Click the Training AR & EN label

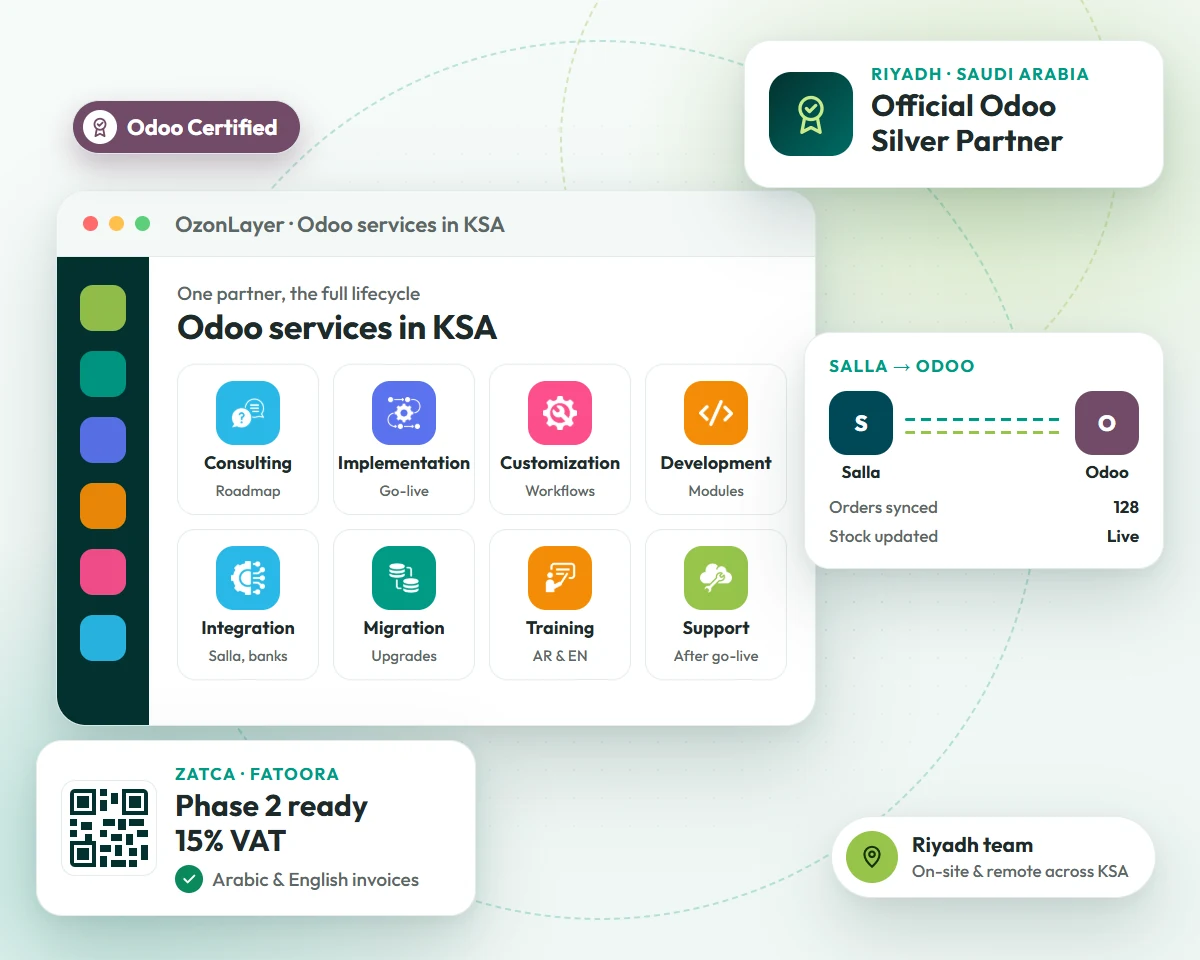(x=560, y=656)
